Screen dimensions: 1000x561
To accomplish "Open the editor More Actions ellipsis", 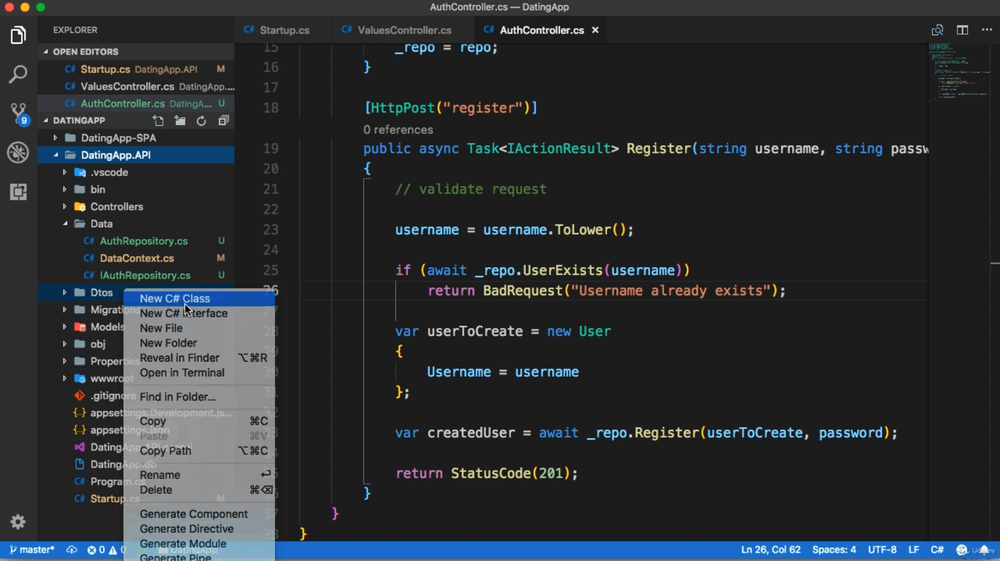I will point(987,30).
